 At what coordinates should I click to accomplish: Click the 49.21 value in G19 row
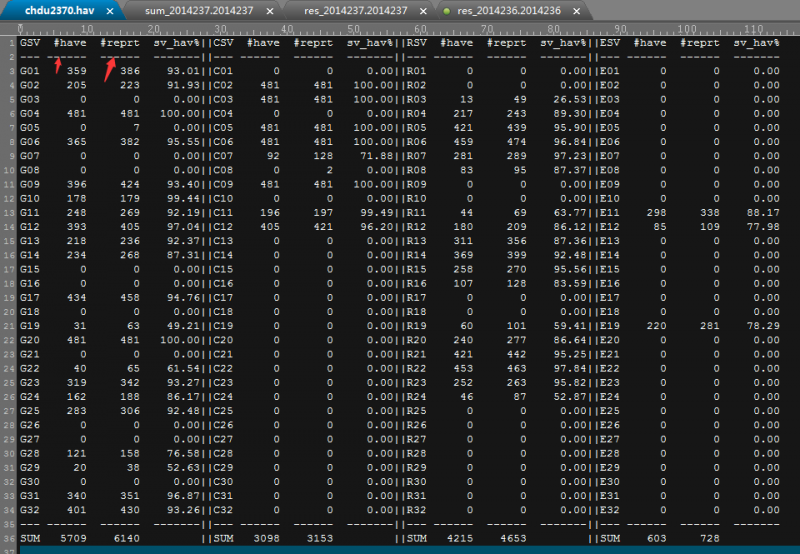point(183,325)
